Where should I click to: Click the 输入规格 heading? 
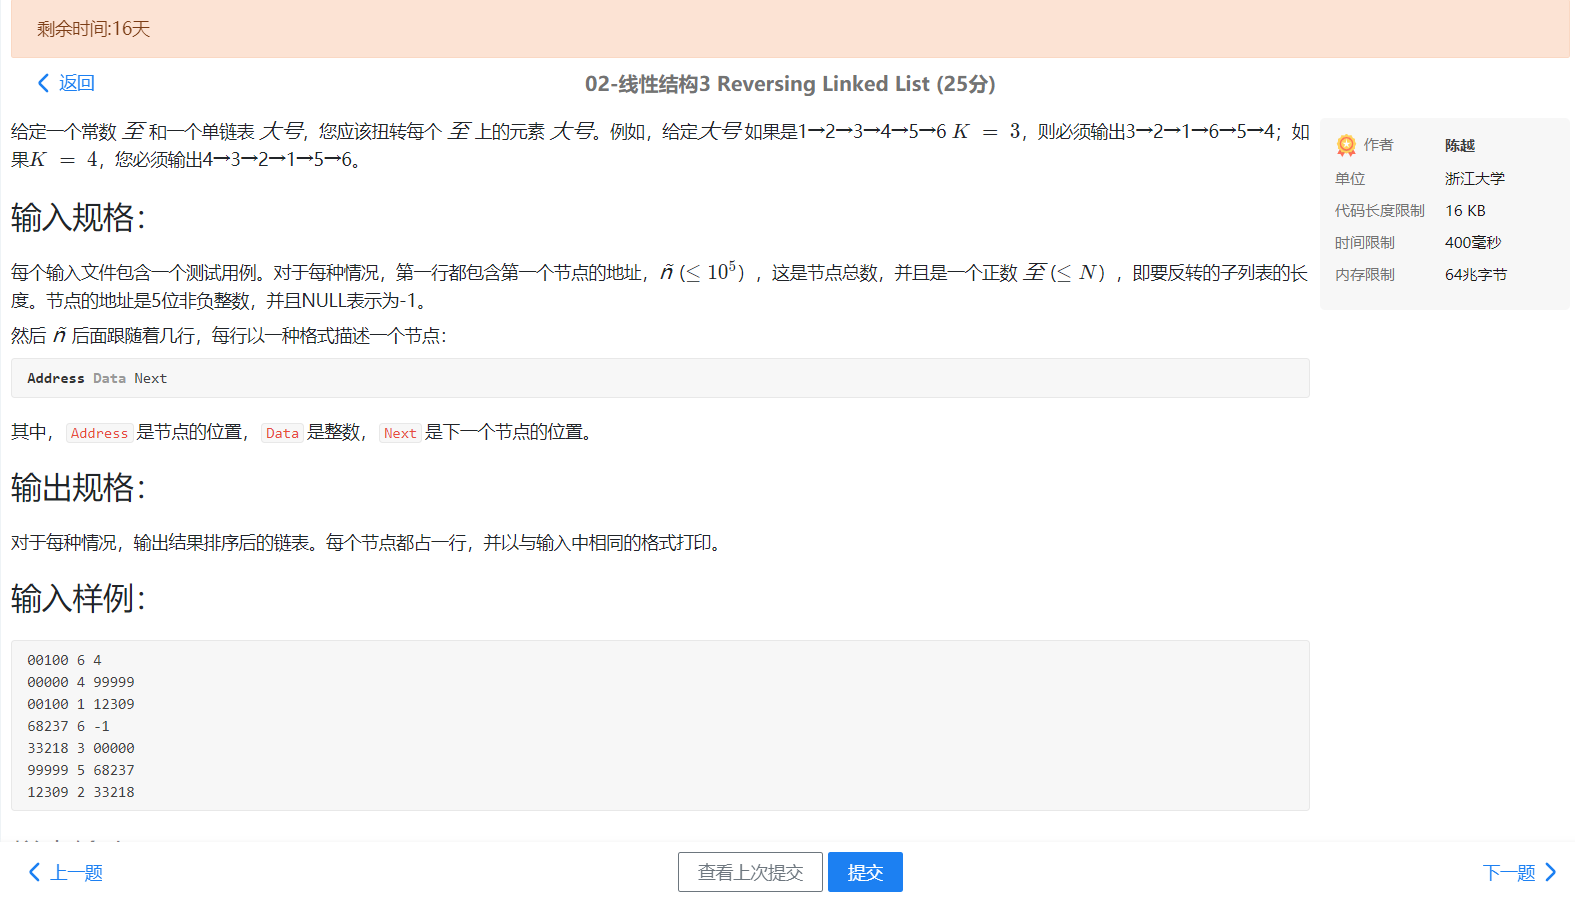(78, 217)
